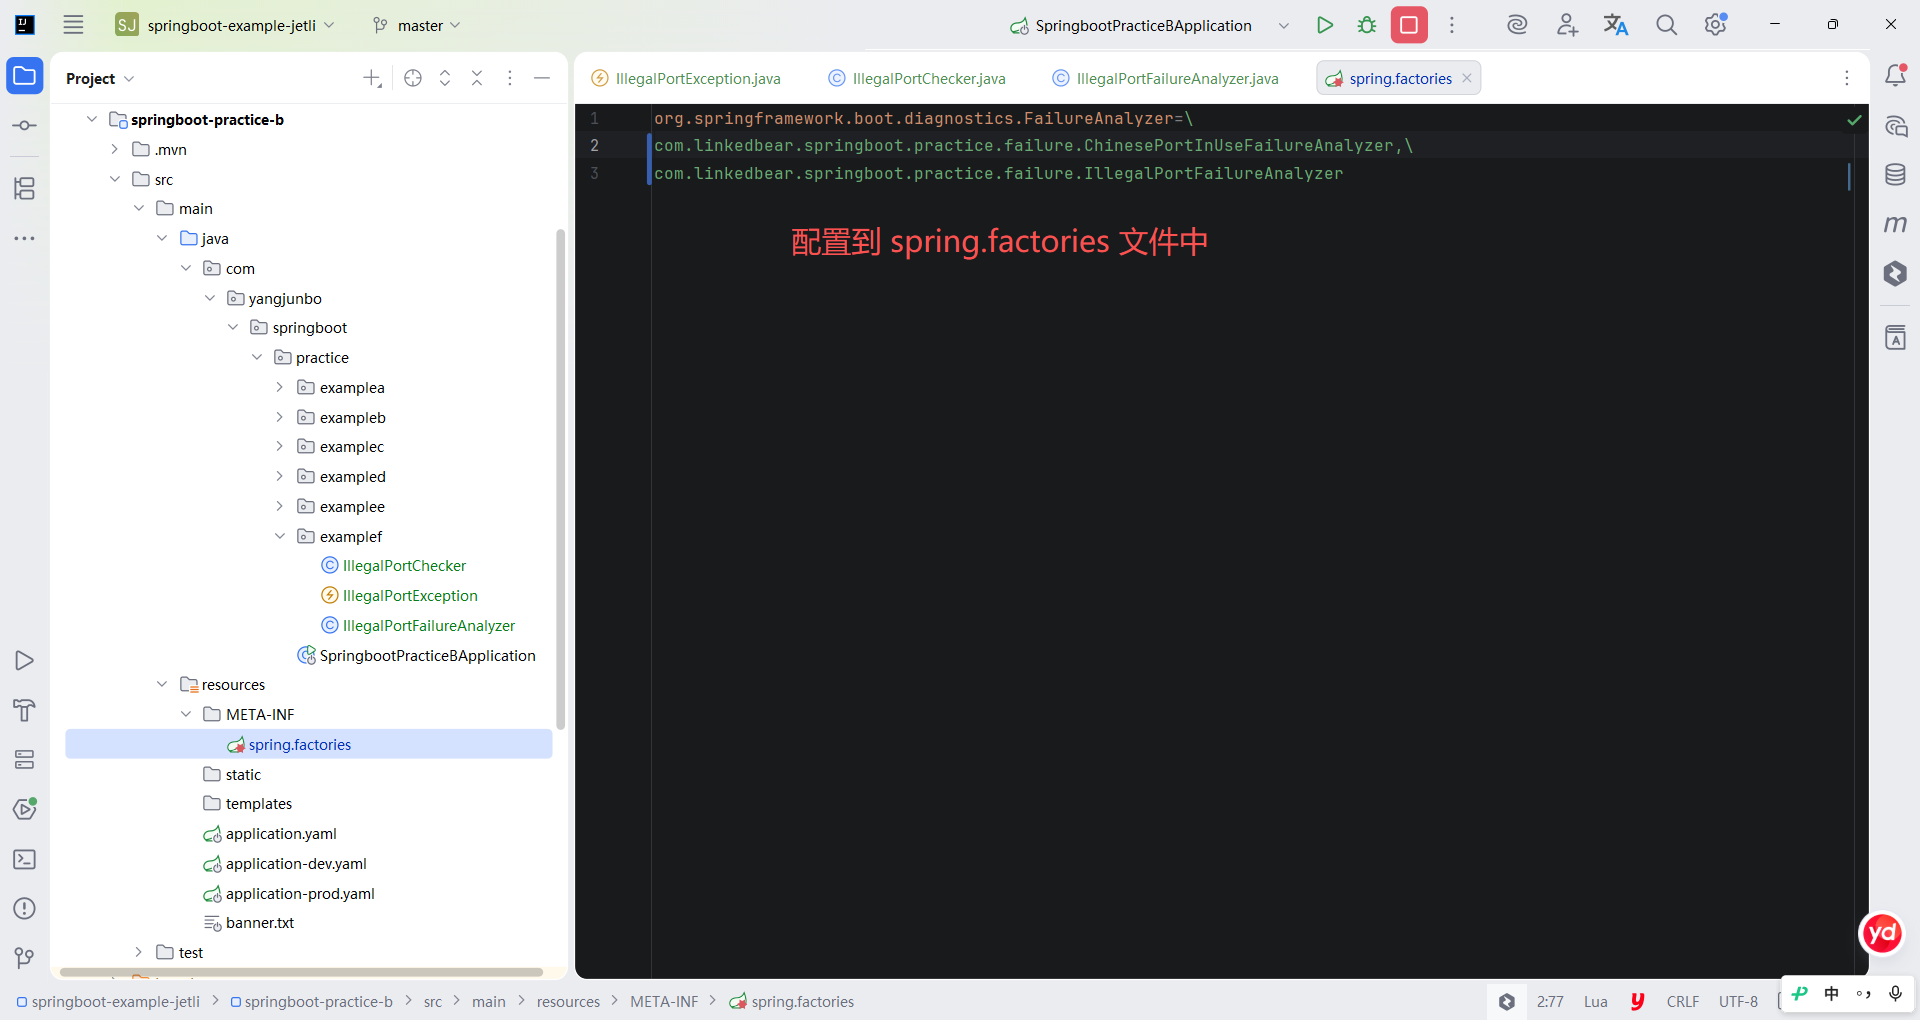Open the Project tool window icon

pyautogui.click(x=25, y=76)
